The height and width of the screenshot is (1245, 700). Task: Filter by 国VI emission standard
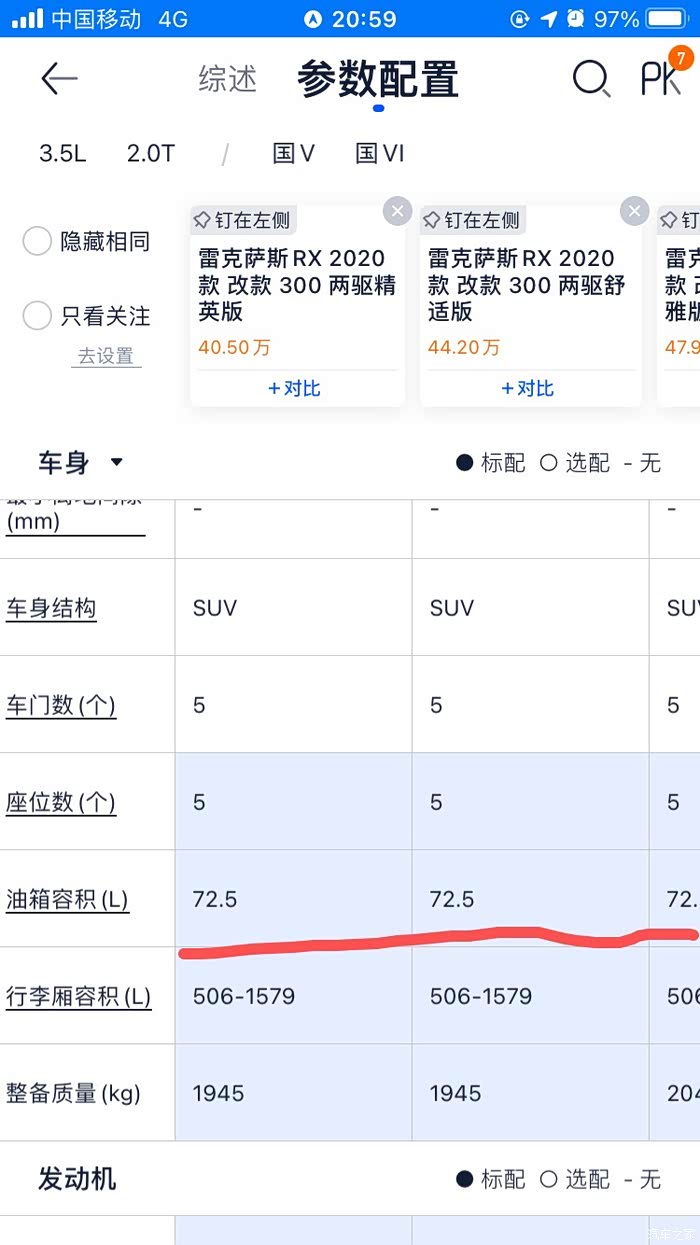(x=379, y=153)
